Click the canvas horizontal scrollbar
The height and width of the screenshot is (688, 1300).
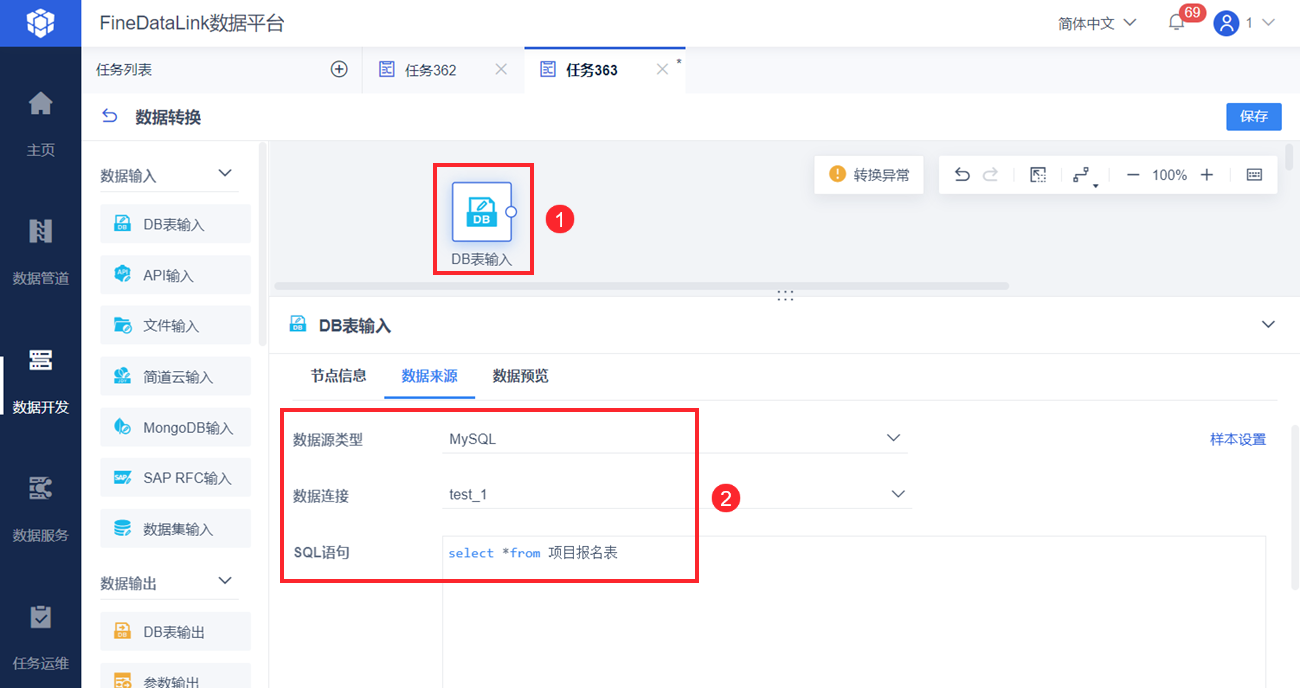(641, 286)
